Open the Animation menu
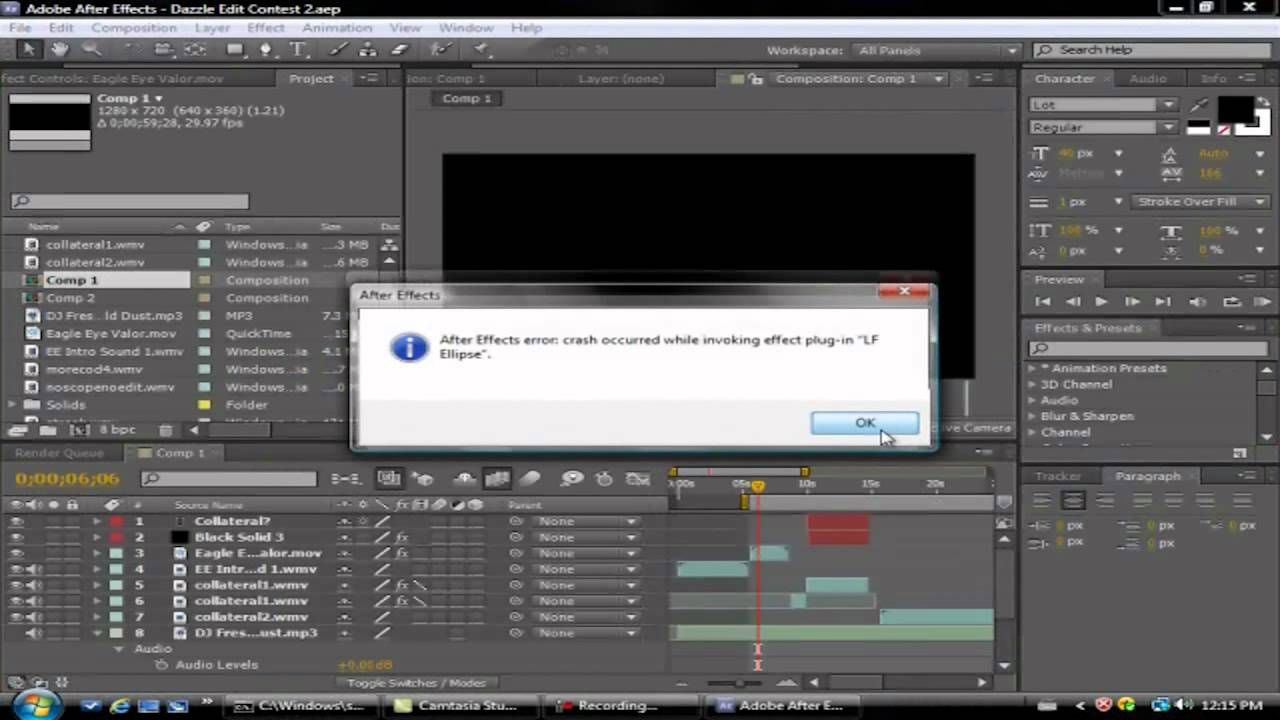 click(x=337, y=27)
